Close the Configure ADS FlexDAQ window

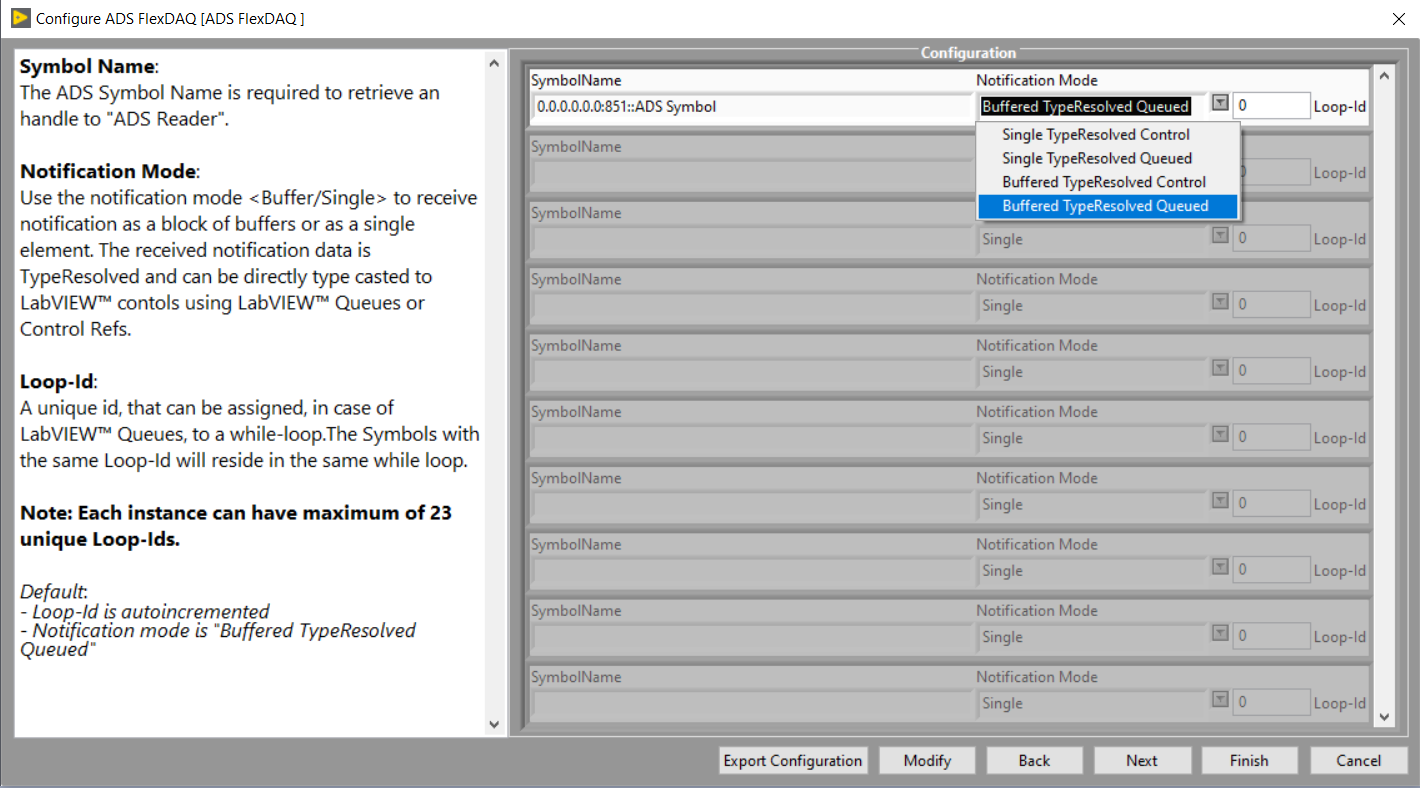[1398, 18]
